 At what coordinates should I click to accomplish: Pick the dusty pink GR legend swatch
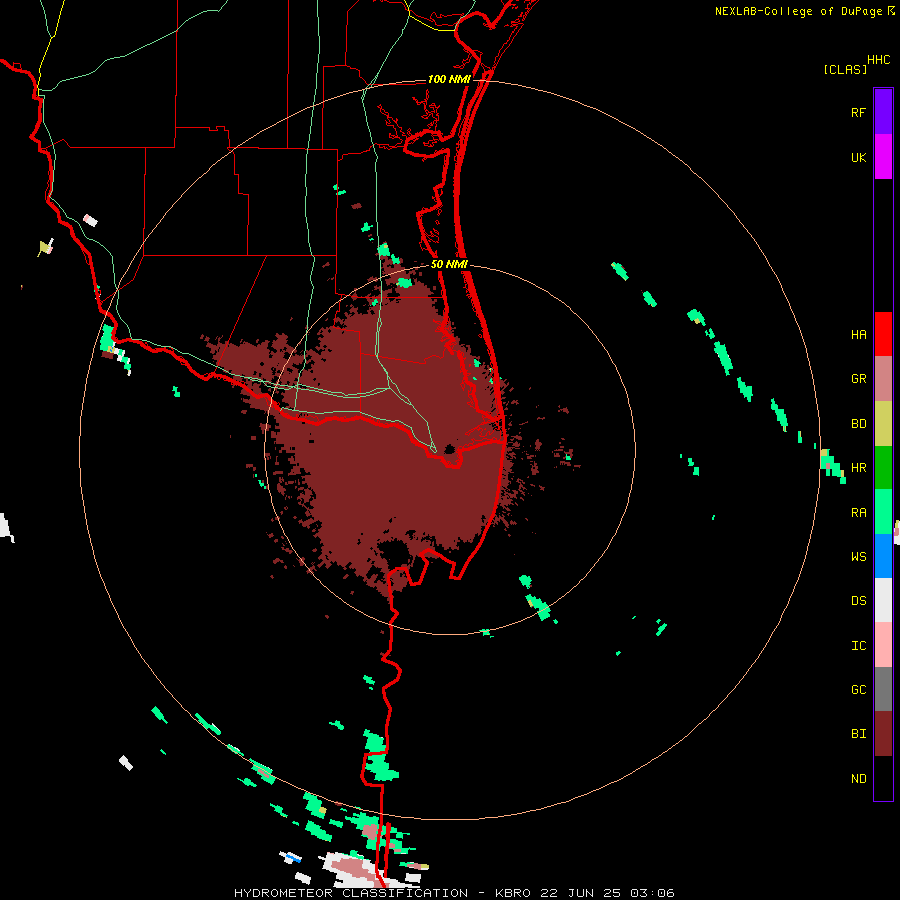[x=883, y=379]
